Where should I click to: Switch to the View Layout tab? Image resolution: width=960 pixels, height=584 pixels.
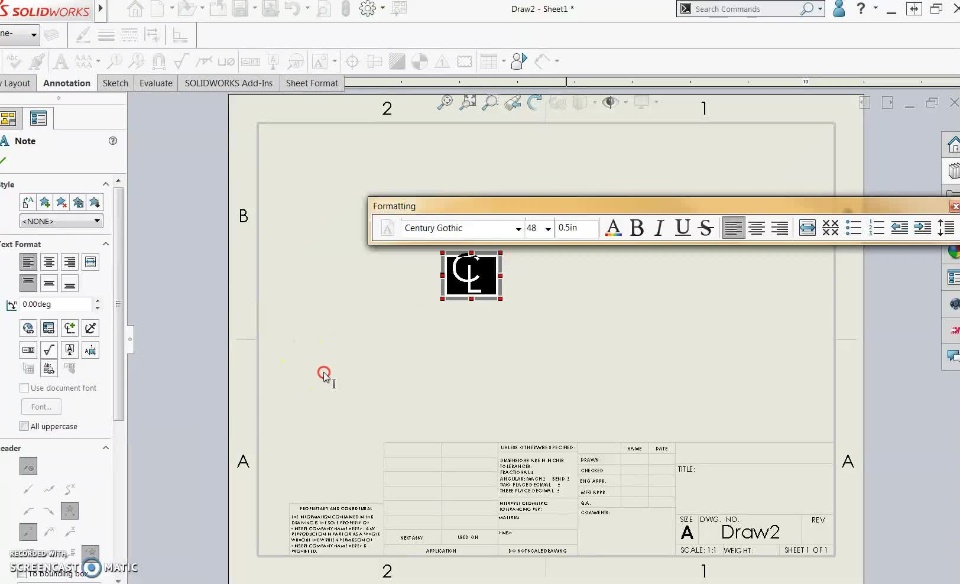15,83
